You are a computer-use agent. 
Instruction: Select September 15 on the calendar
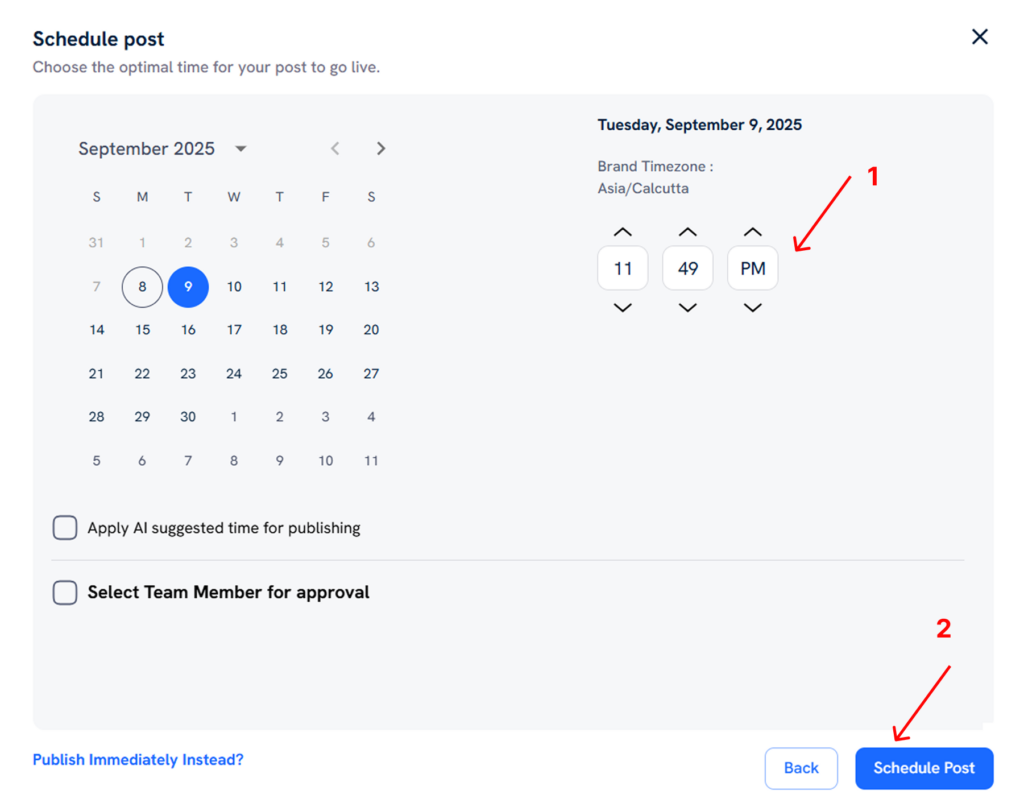coord(142,330)
